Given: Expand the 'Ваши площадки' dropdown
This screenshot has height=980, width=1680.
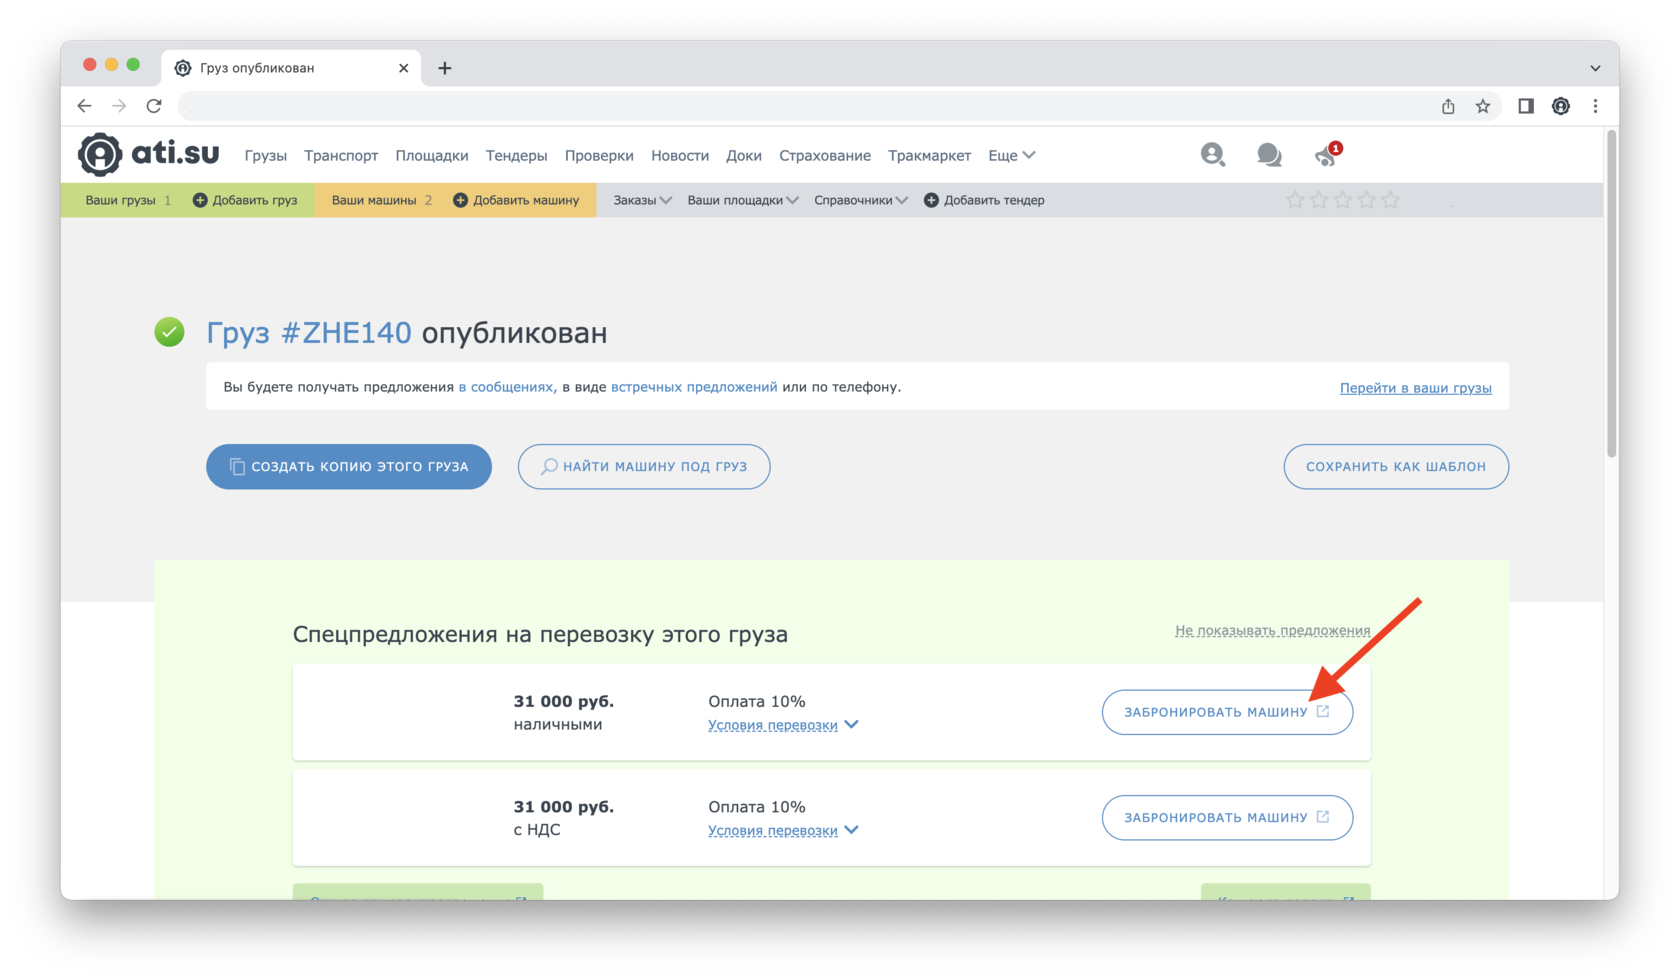Looking at the screenshot, I should (x=743, y=200).
